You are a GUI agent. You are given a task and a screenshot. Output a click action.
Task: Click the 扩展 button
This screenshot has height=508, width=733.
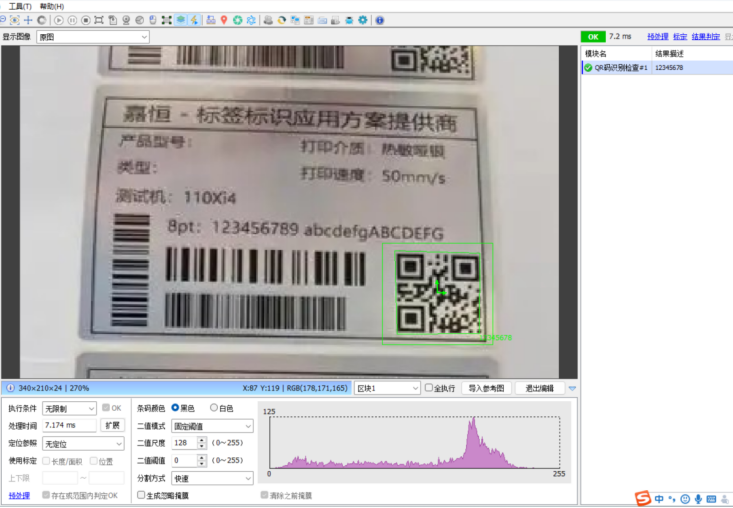click(113, 425)
